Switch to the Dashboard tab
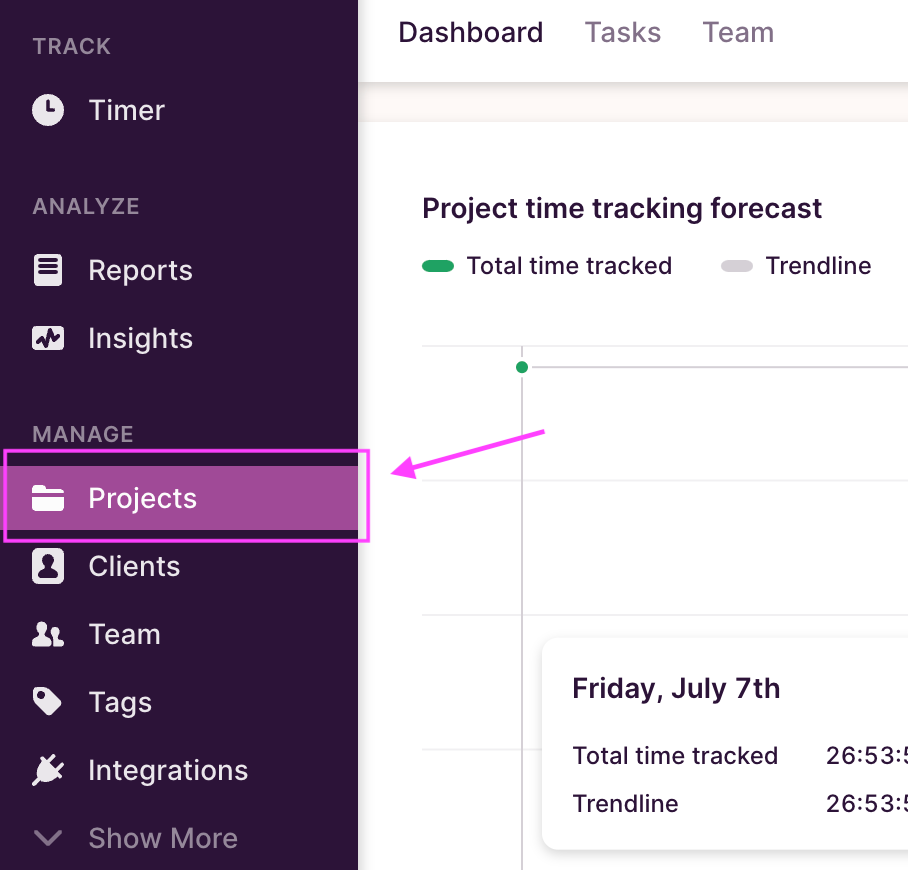 pos(470,32)
